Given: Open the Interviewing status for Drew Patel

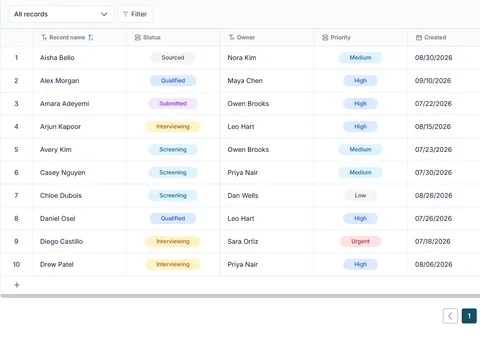Looking at the screenshot, I should coord(173,265).
